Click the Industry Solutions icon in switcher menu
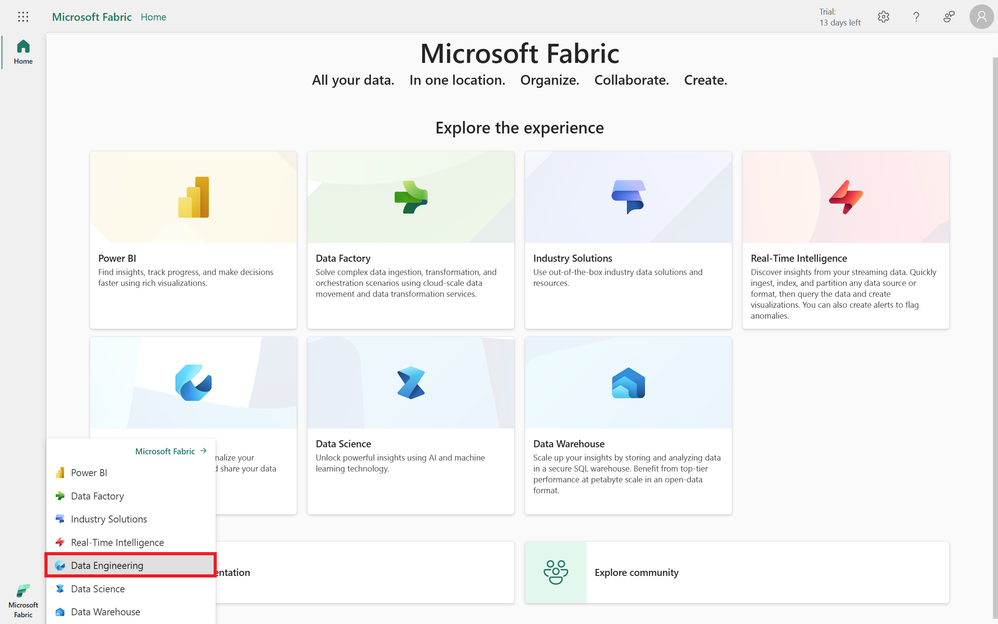 pos(60,519)
